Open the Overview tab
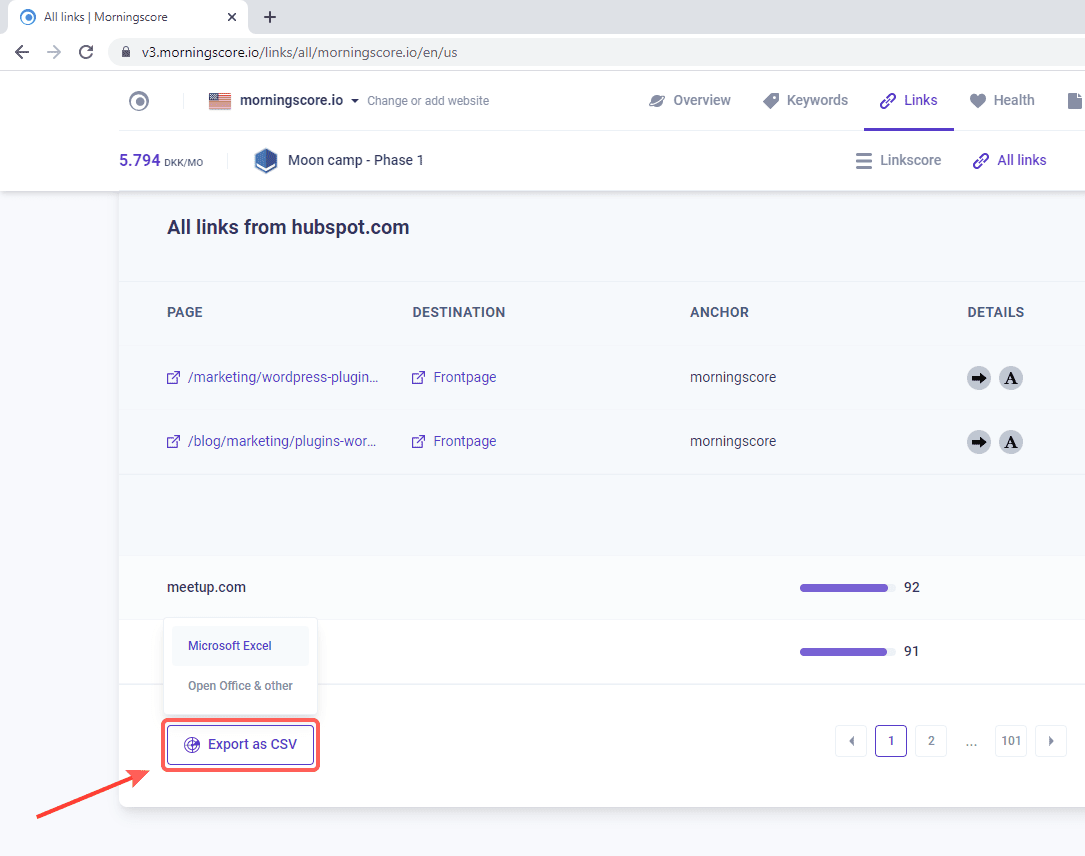The height and width of the screenshot is (856, 1085). [689, 100]
